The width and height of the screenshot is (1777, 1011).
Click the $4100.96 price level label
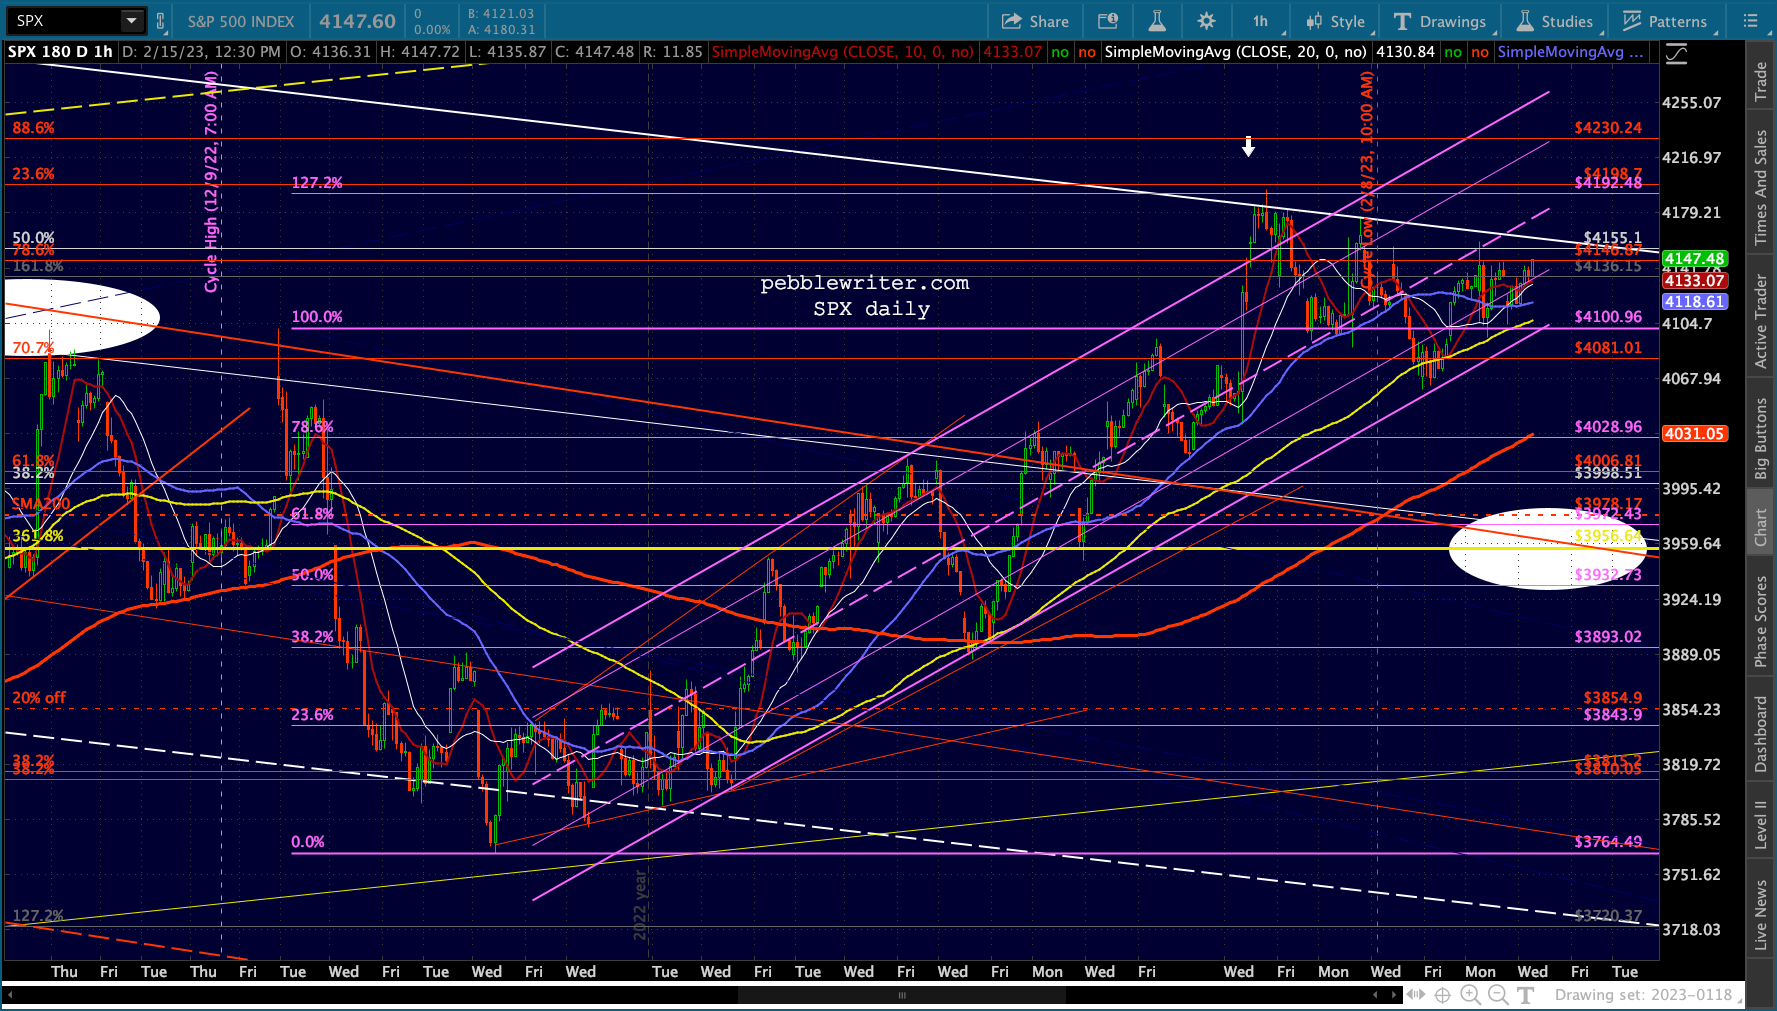[1608, 317]
